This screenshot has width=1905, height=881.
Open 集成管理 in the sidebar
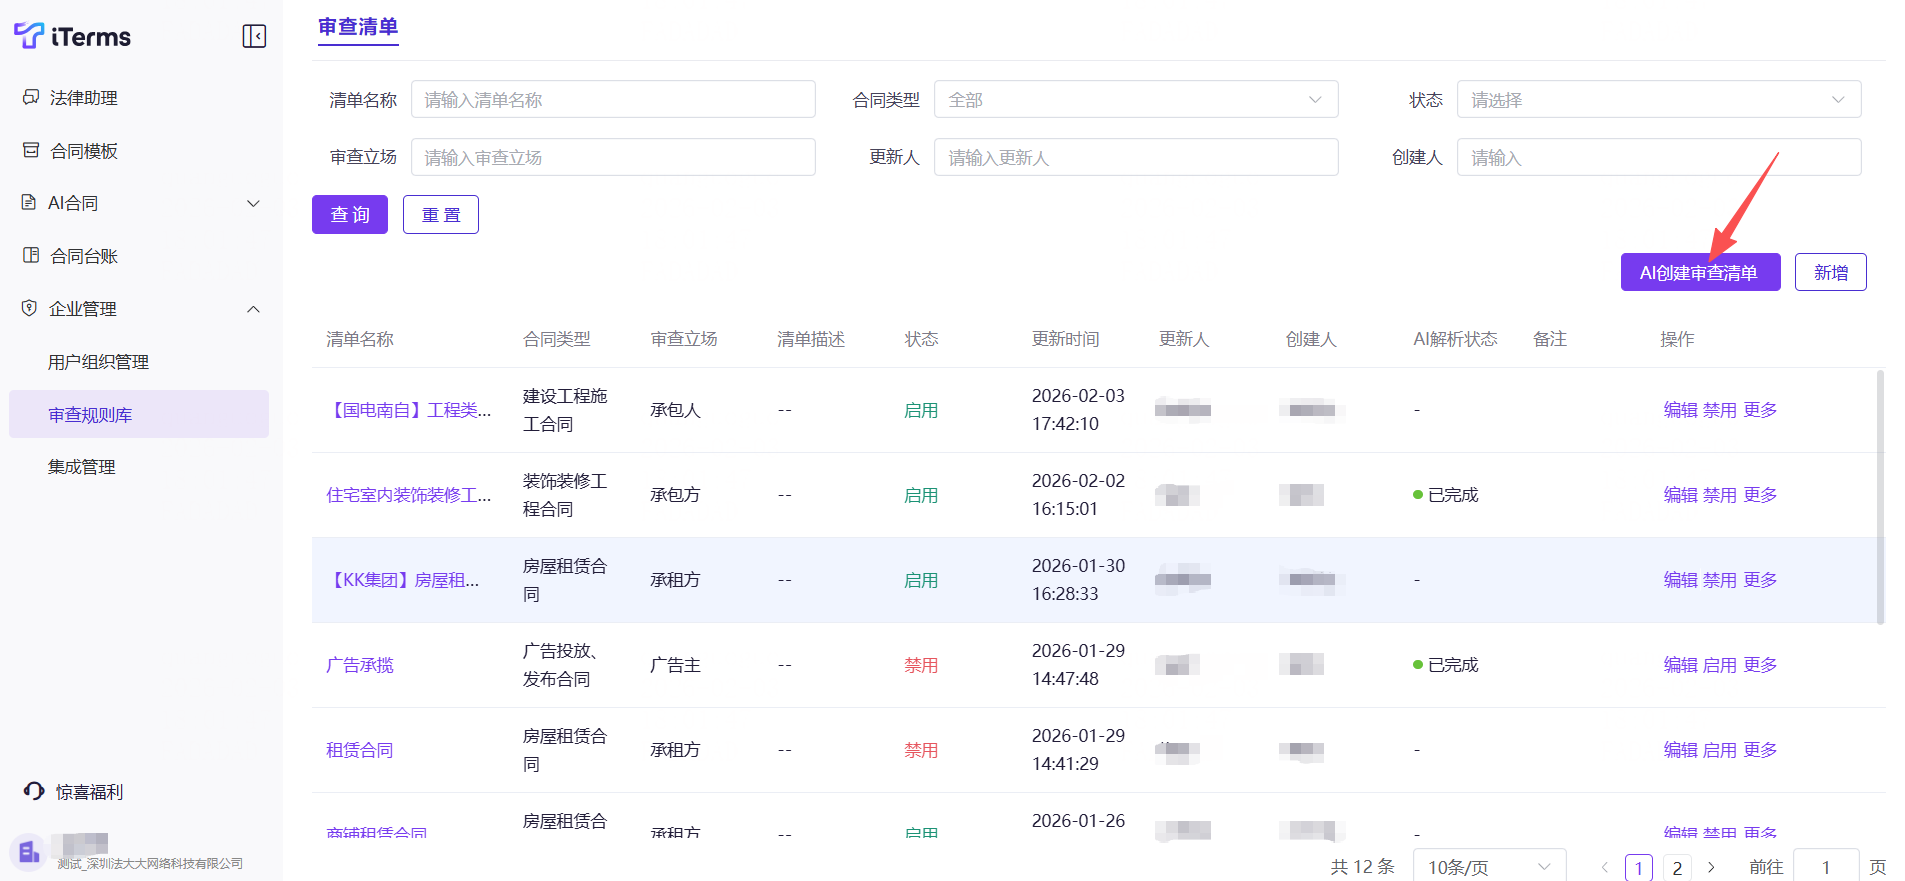coord(82,467)
